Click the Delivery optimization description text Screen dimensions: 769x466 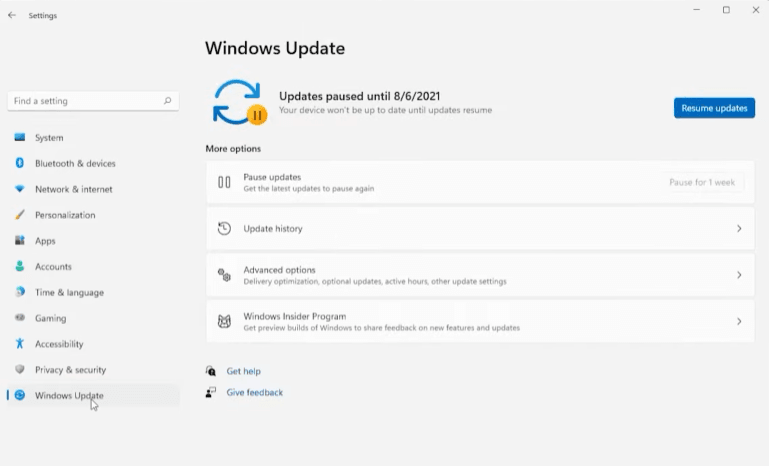pos(375,281)
